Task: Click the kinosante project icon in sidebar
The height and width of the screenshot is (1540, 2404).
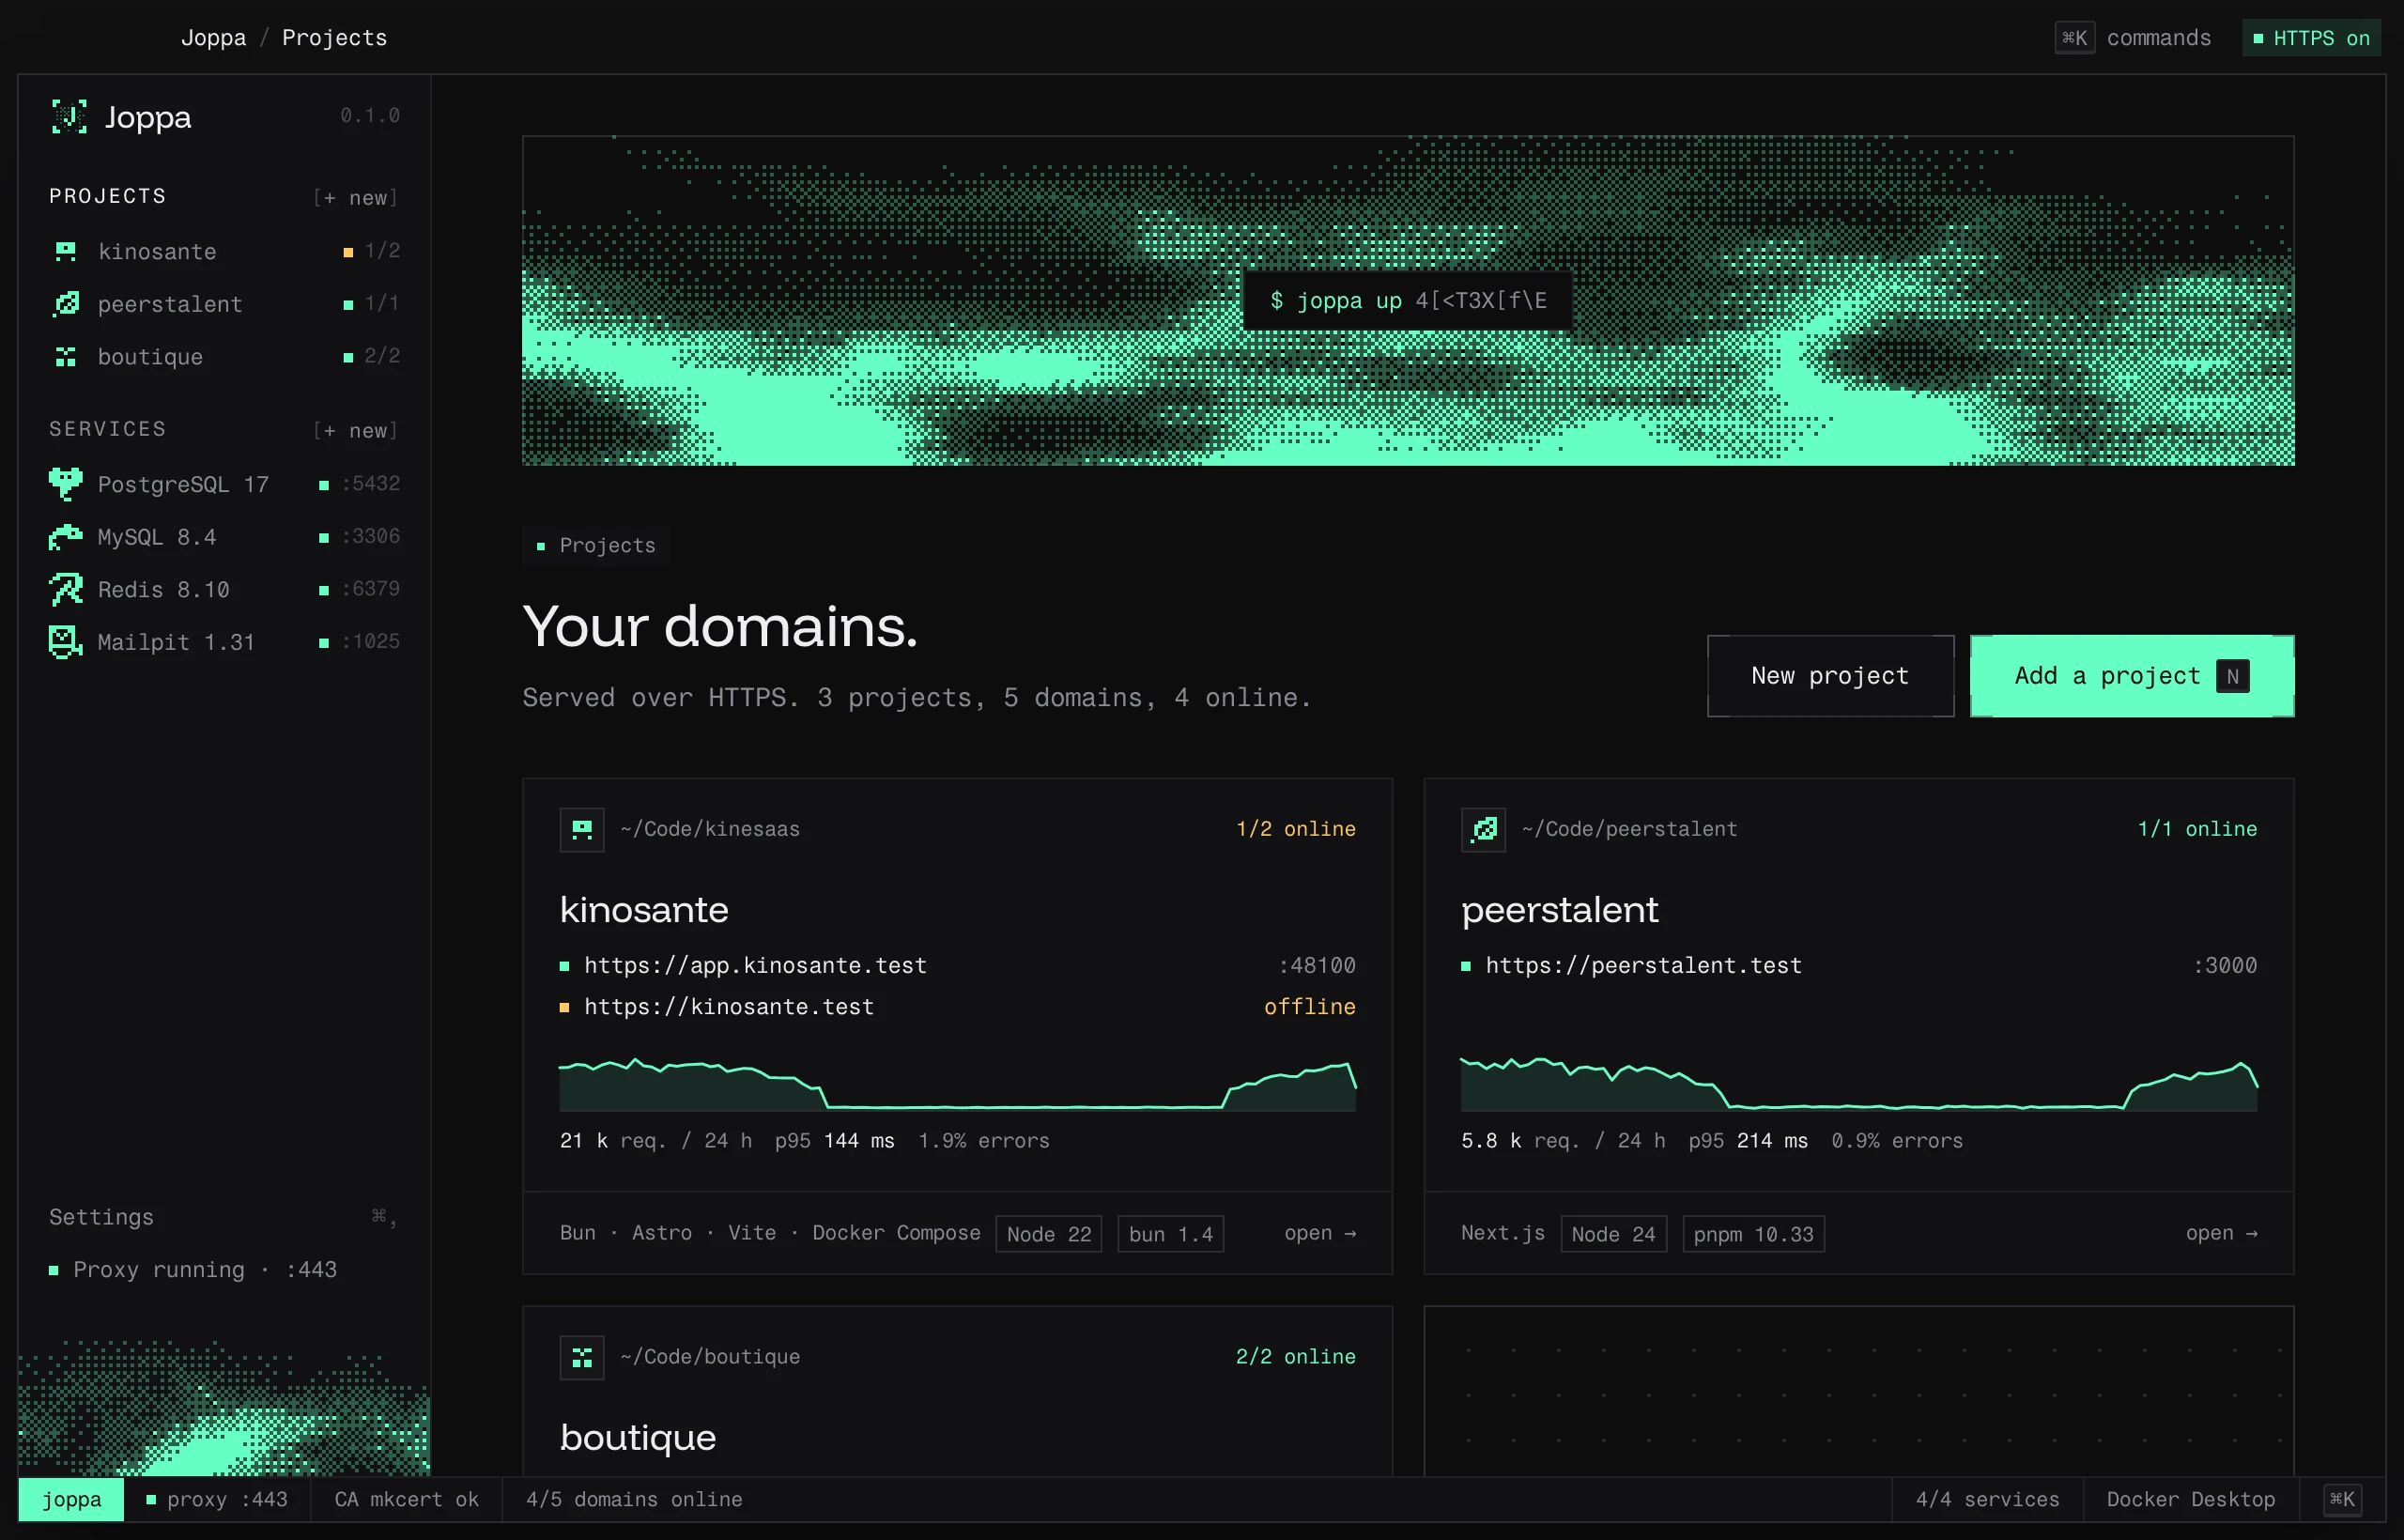Action: pyautogui.click(x=66, y=251)
